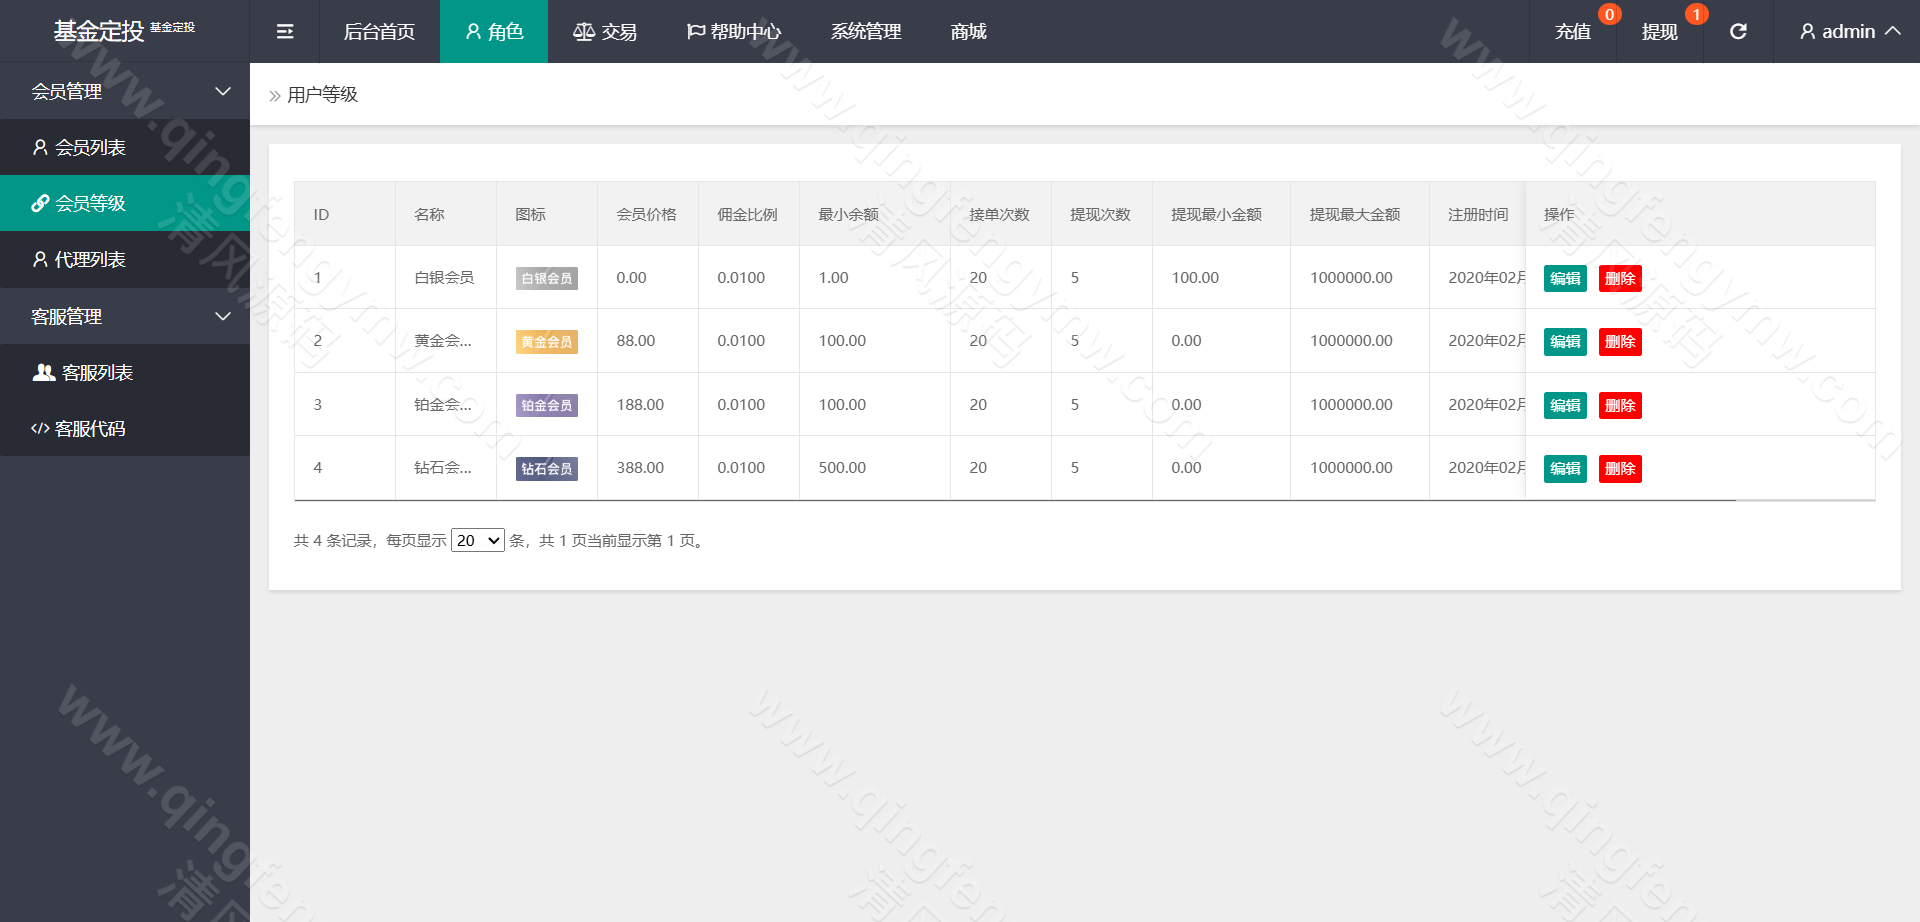Change page size using the 20 selector
This screenshot has height=922, width=1920.
(x=477, y=540)
